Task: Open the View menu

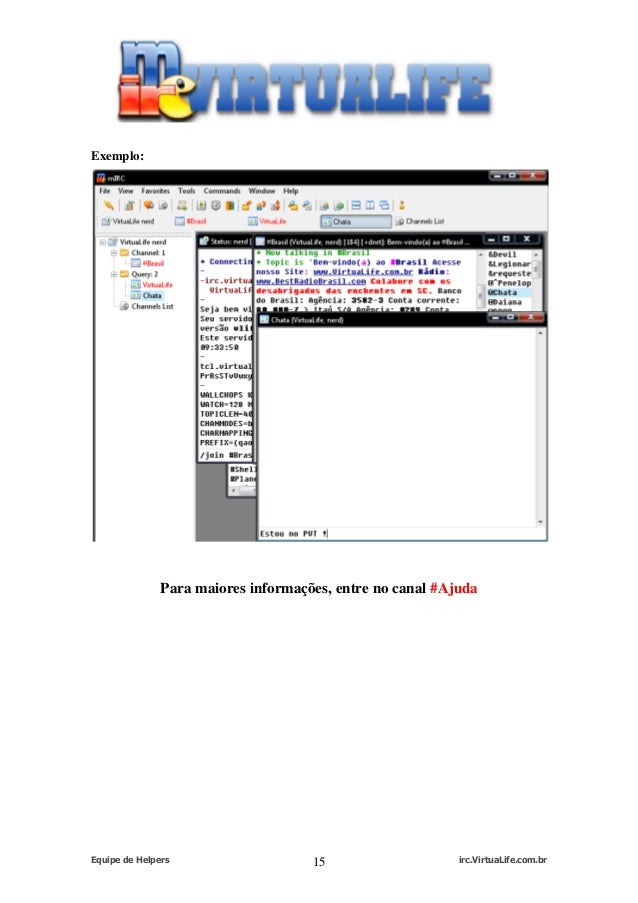Action: pos(126,191)
